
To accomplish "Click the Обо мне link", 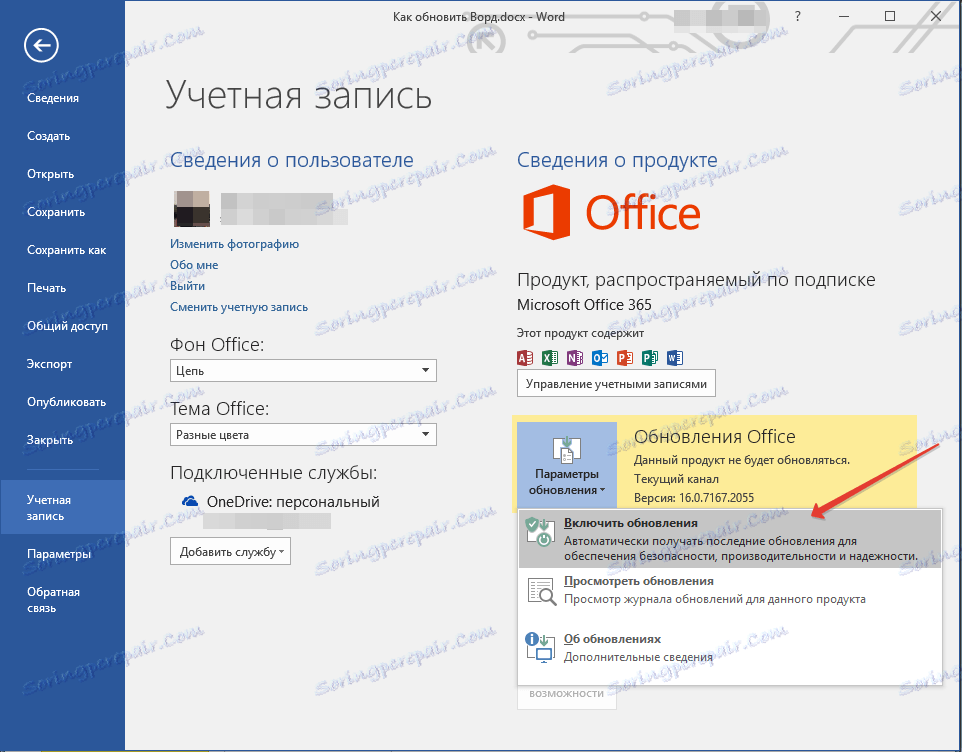I will click(194, 265).
